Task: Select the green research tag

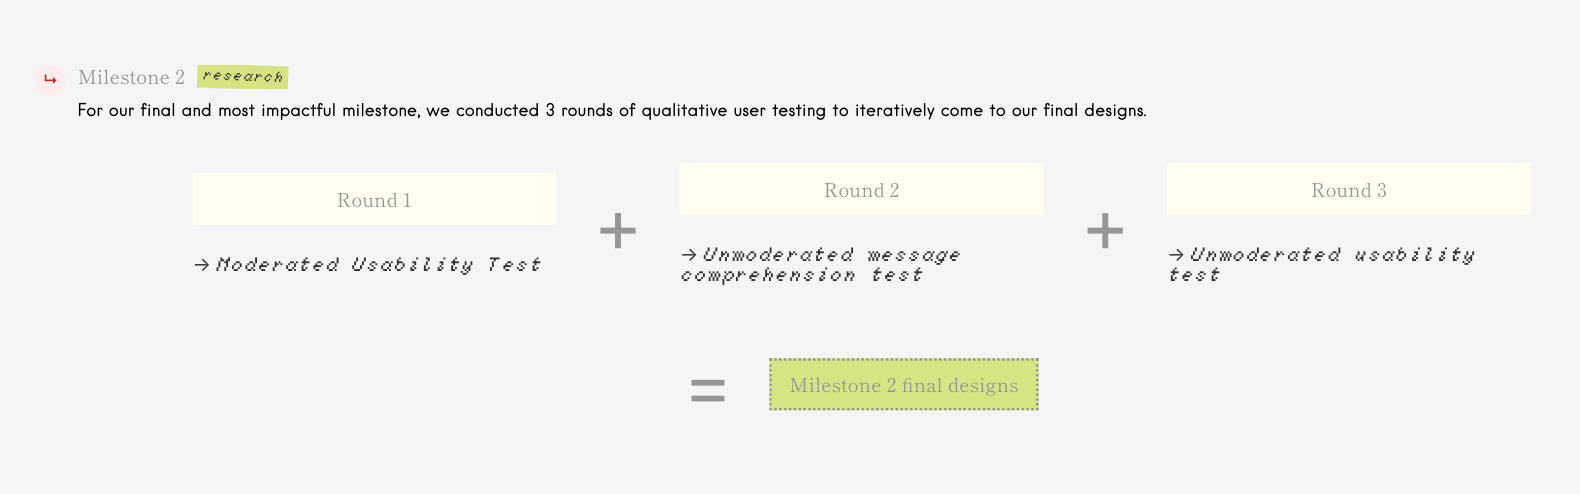Action: (243, 76)
